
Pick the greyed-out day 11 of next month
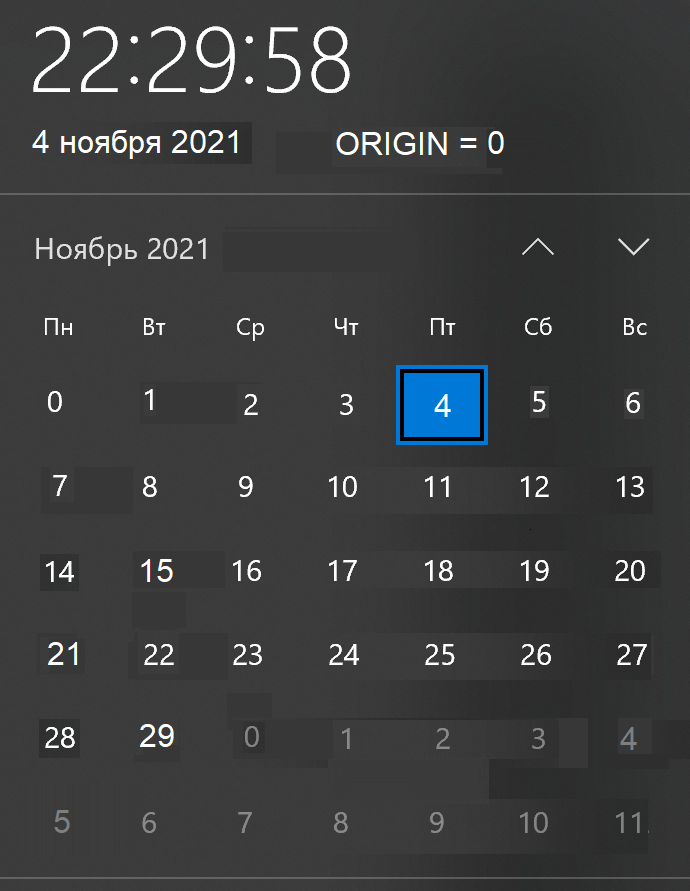pyautogui.click(x=628, y=823)
